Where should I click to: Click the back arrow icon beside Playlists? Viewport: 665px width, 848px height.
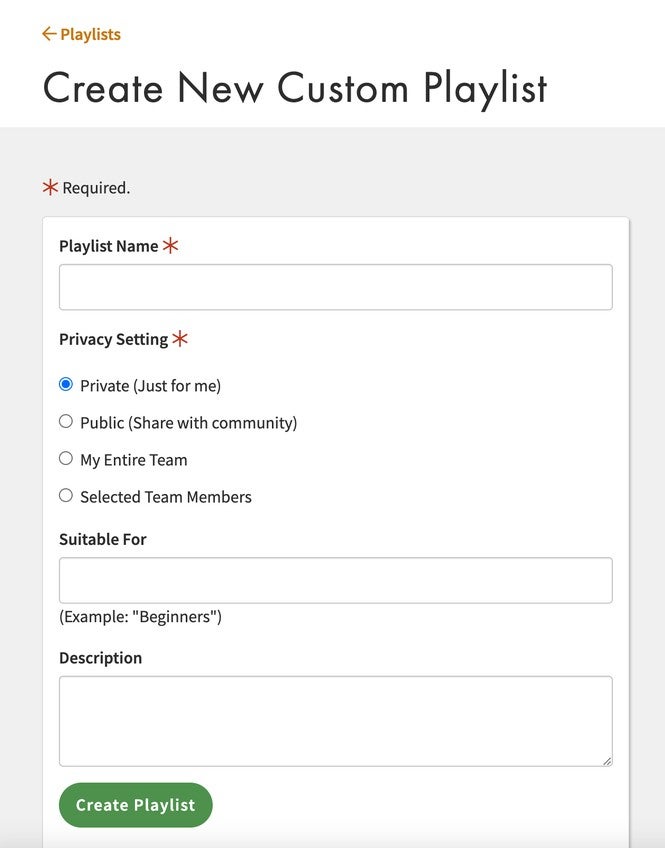pyautogui.click(x=49, y=34)
